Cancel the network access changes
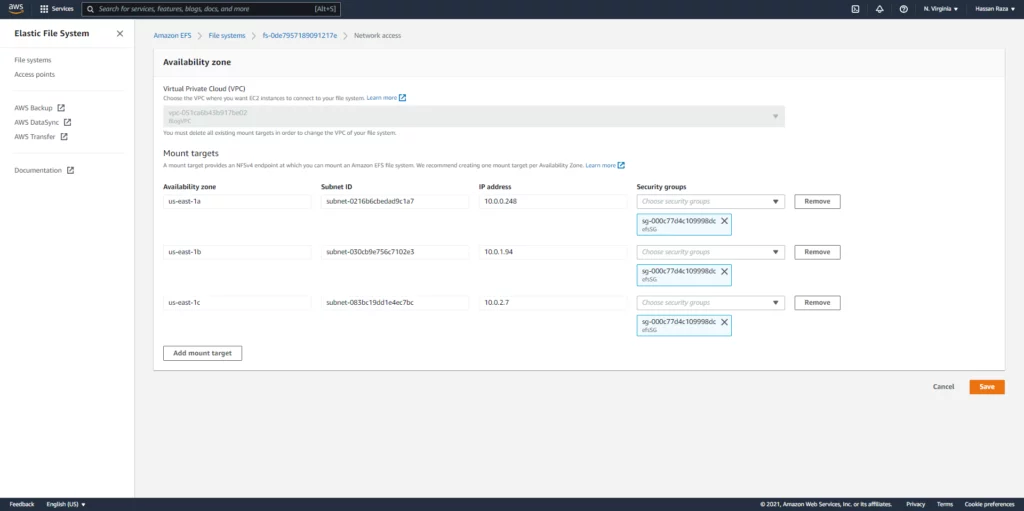Viewport: 1024px width, 511px height. pyautogui.click(x=943, y=387)
